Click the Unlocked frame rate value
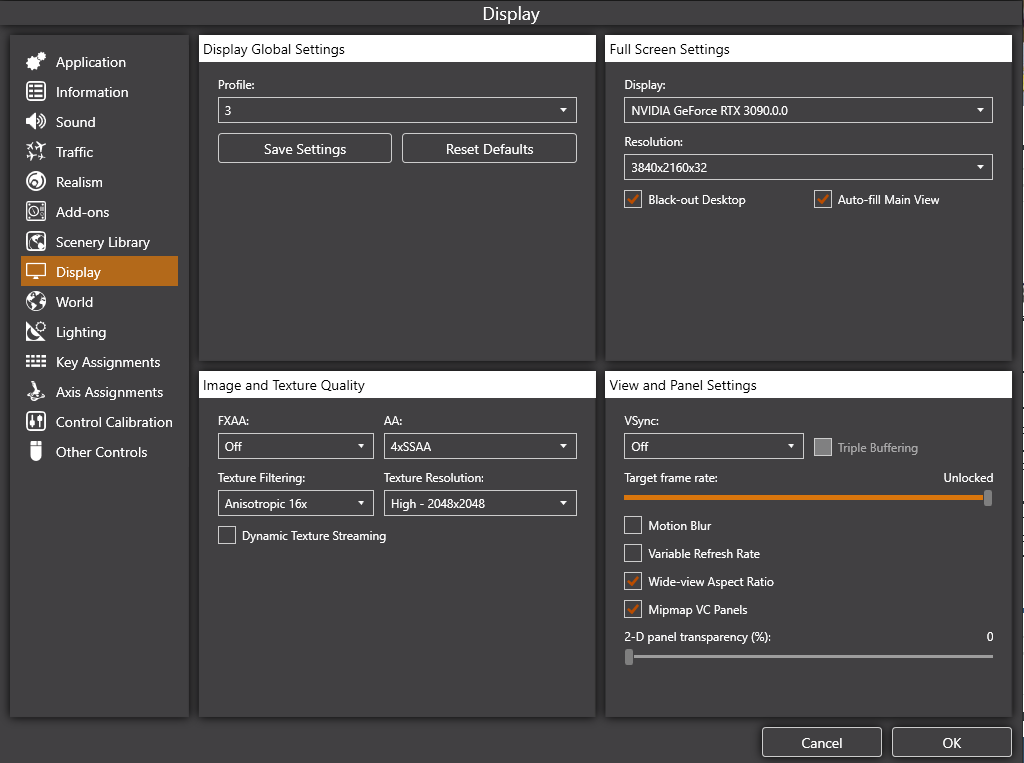The image size is (1024, 763). (968, 478)
